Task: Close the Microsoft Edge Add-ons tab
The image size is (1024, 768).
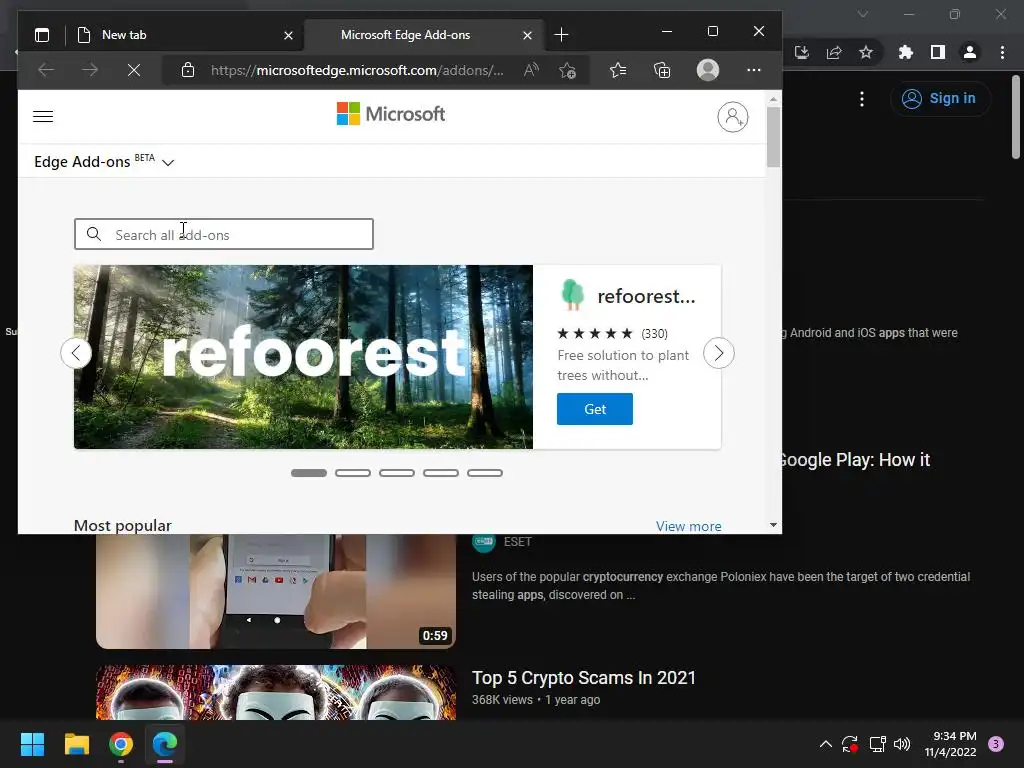Action: point(527,35)
